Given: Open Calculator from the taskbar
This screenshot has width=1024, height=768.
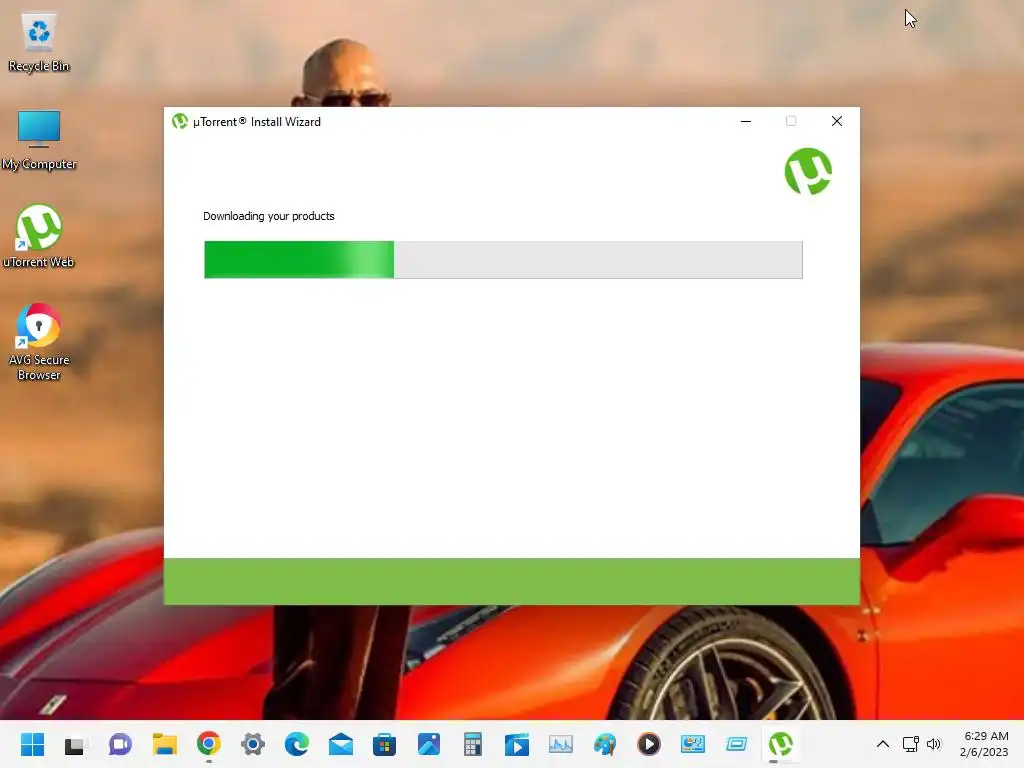Looking at the screenshot, I should coord(473,744).
